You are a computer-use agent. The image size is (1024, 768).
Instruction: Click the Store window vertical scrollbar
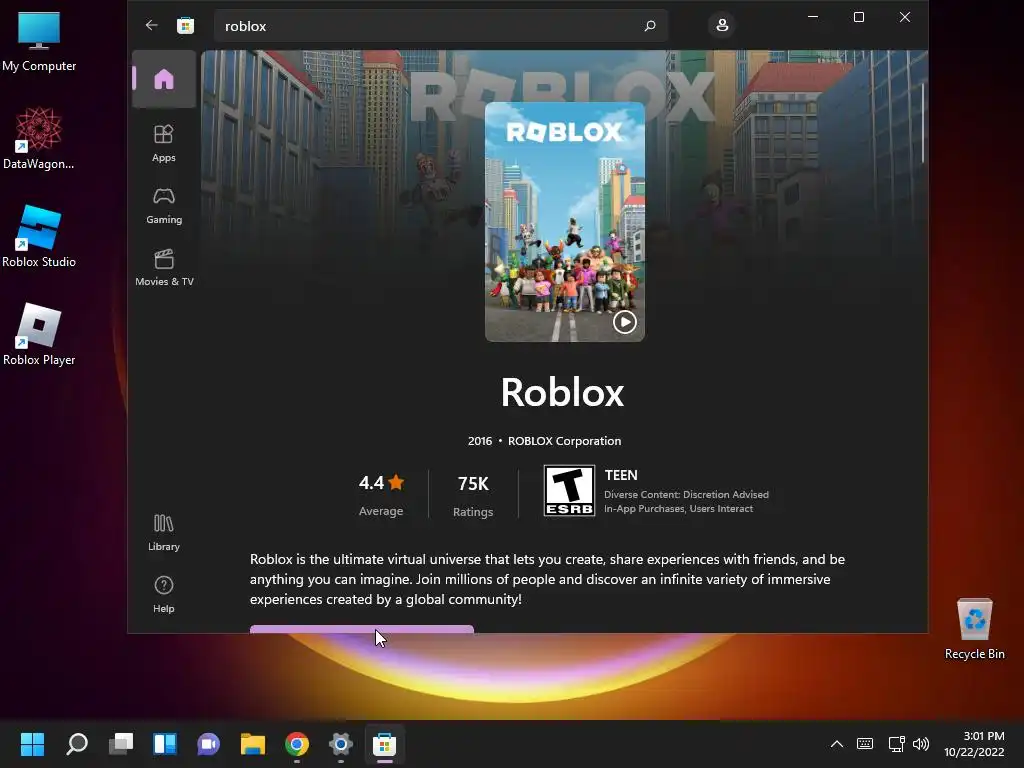[923, 124]
